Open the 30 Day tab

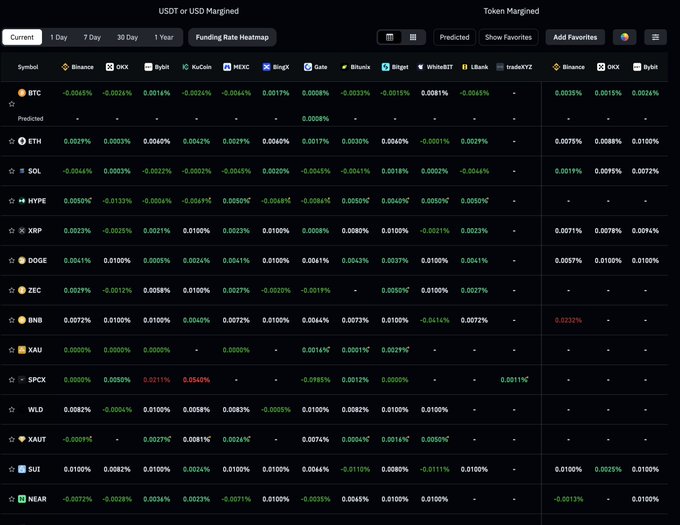coord(128,37)
